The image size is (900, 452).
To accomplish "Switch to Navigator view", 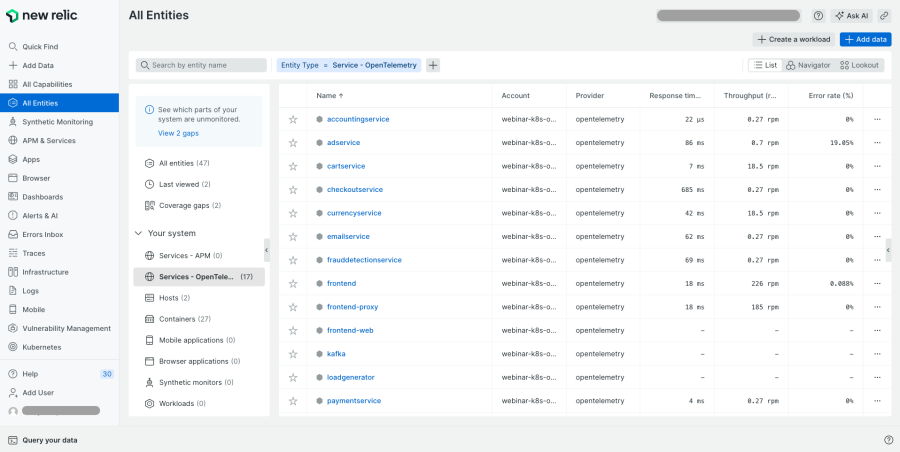I will pyautogui.click(x=808, y=65).
